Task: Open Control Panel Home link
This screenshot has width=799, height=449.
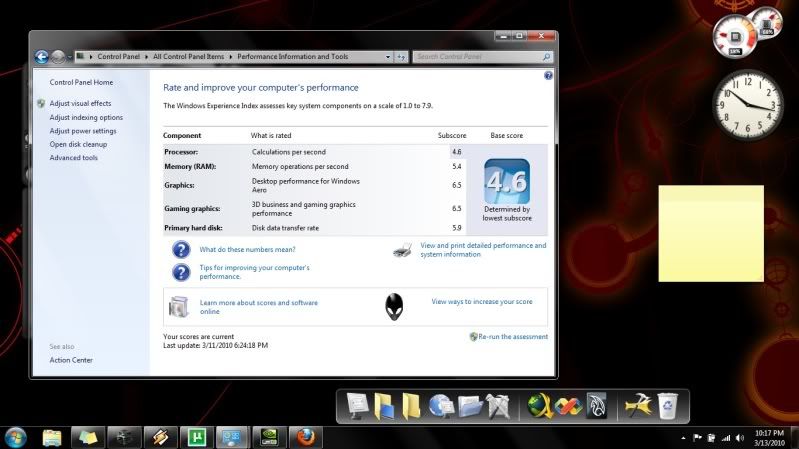Action: (x=81, y=82)
